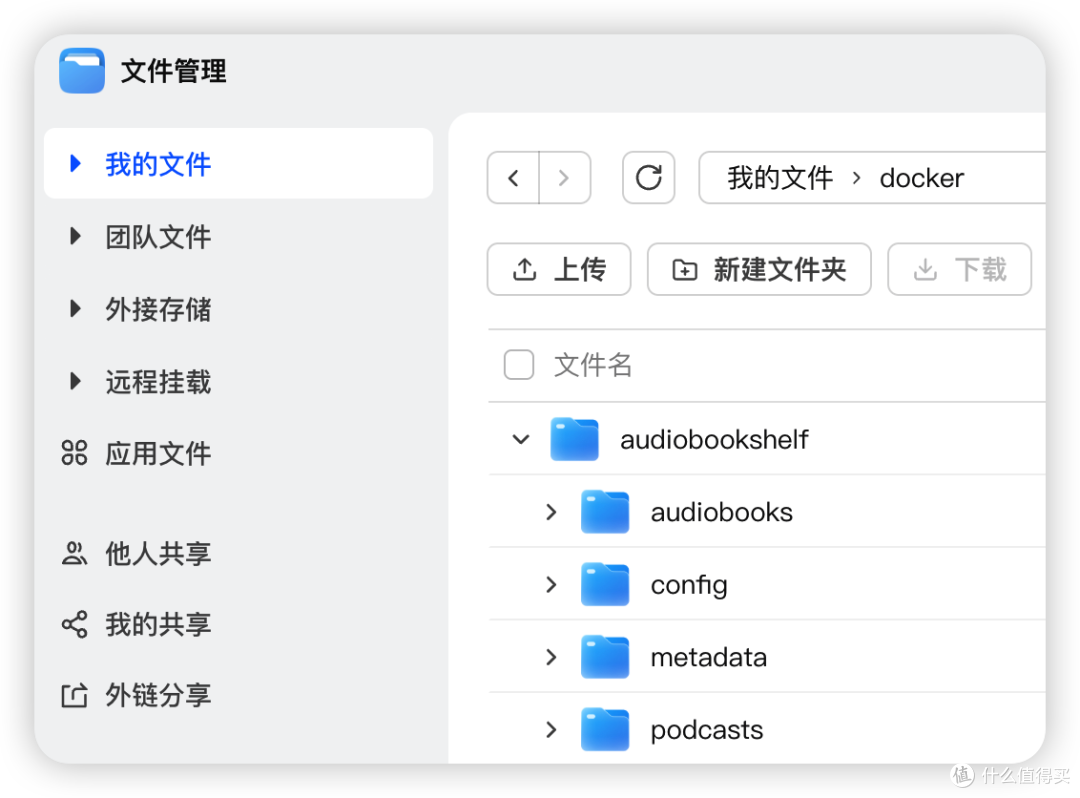
Task: Open the audiobooks folder icon
Action: point(605,513)
